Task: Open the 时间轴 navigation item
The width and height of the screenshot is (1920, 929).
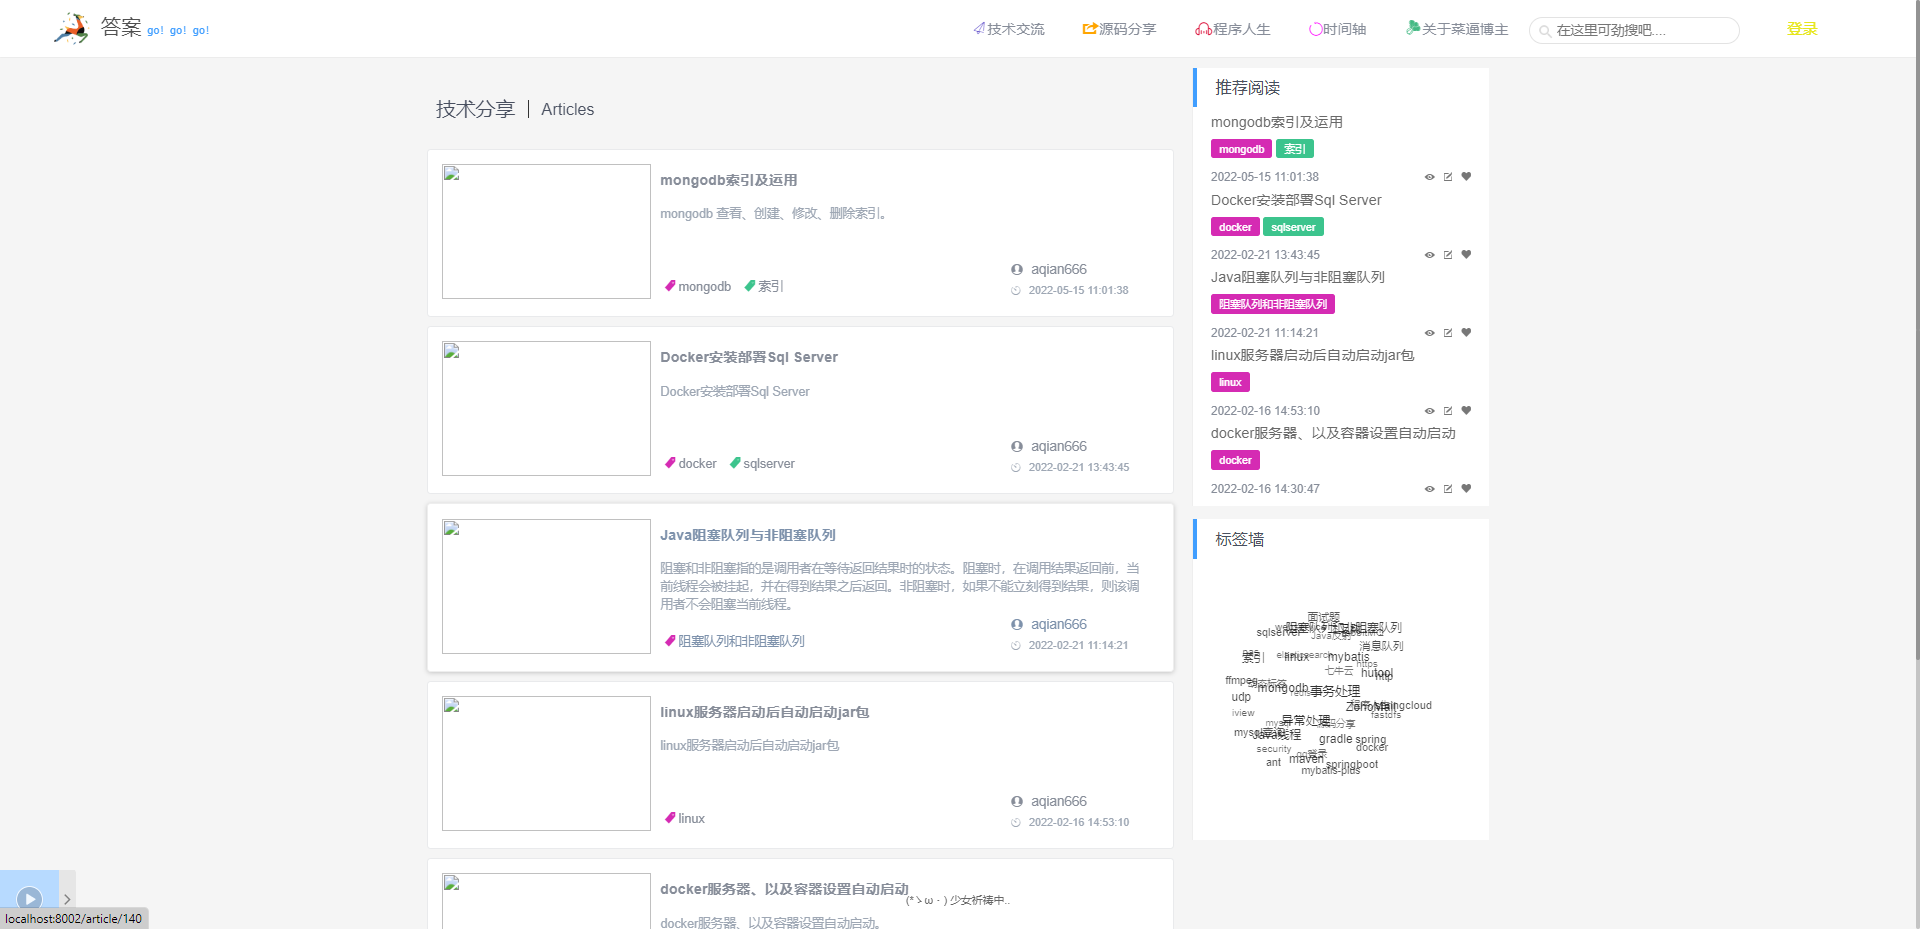Action: point(1338,29)
